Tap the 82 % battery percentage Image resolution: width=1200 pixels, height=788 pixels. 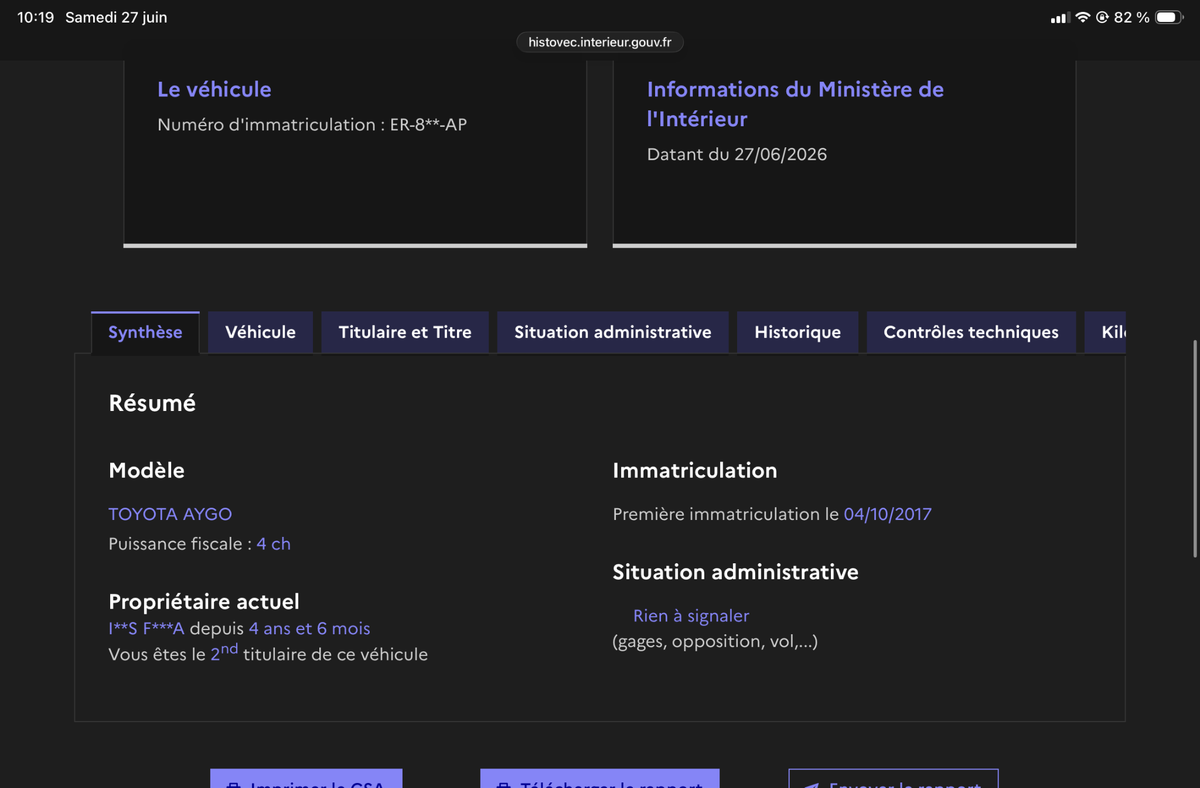pos(1132,18)
